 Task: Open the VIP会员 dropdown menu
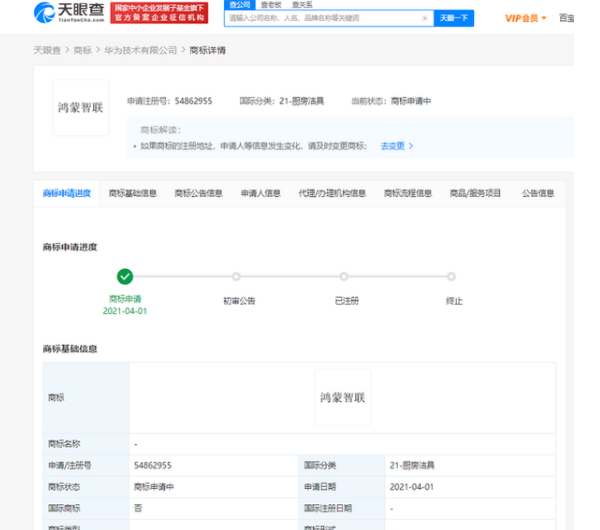click(x=525, y=18)
